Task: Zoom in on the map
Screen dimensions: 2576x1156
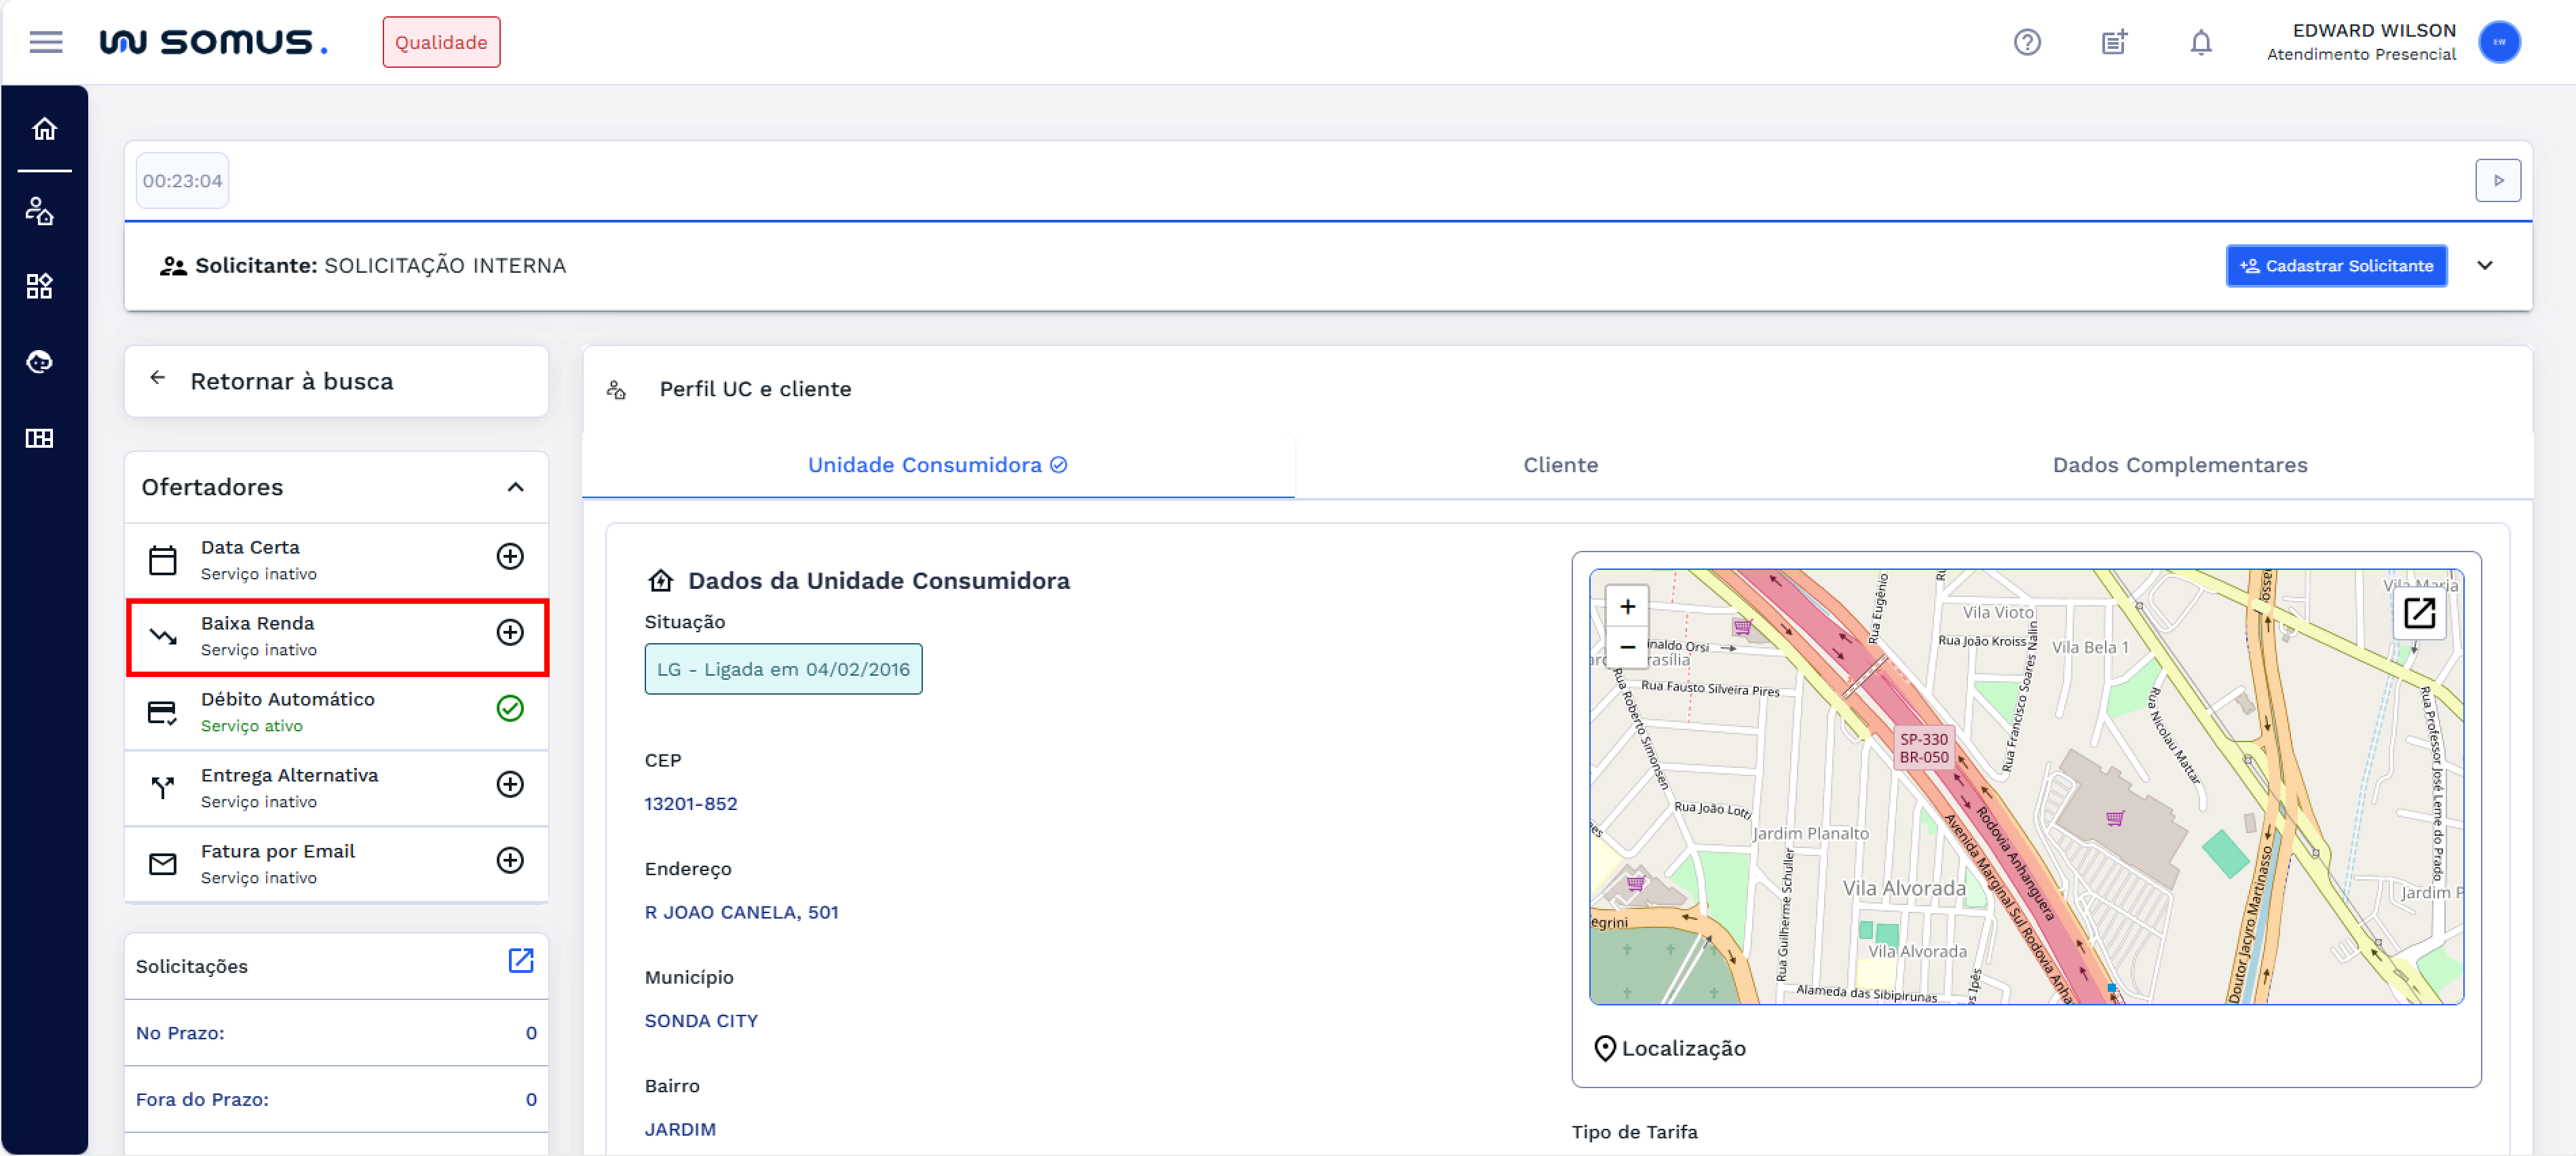Action: point(1627,607)
